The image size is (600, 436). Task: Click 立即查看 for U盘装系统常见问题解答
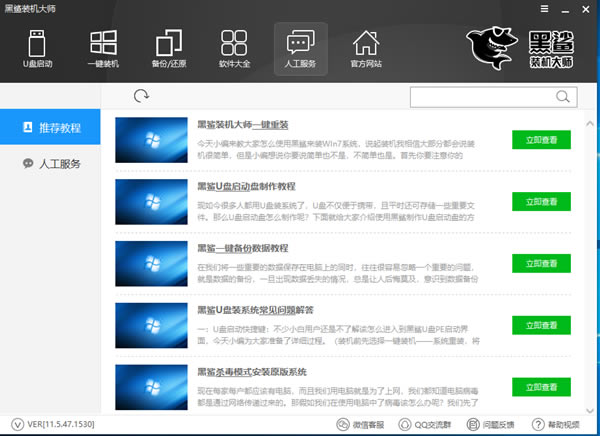click(x=541, y=325)
